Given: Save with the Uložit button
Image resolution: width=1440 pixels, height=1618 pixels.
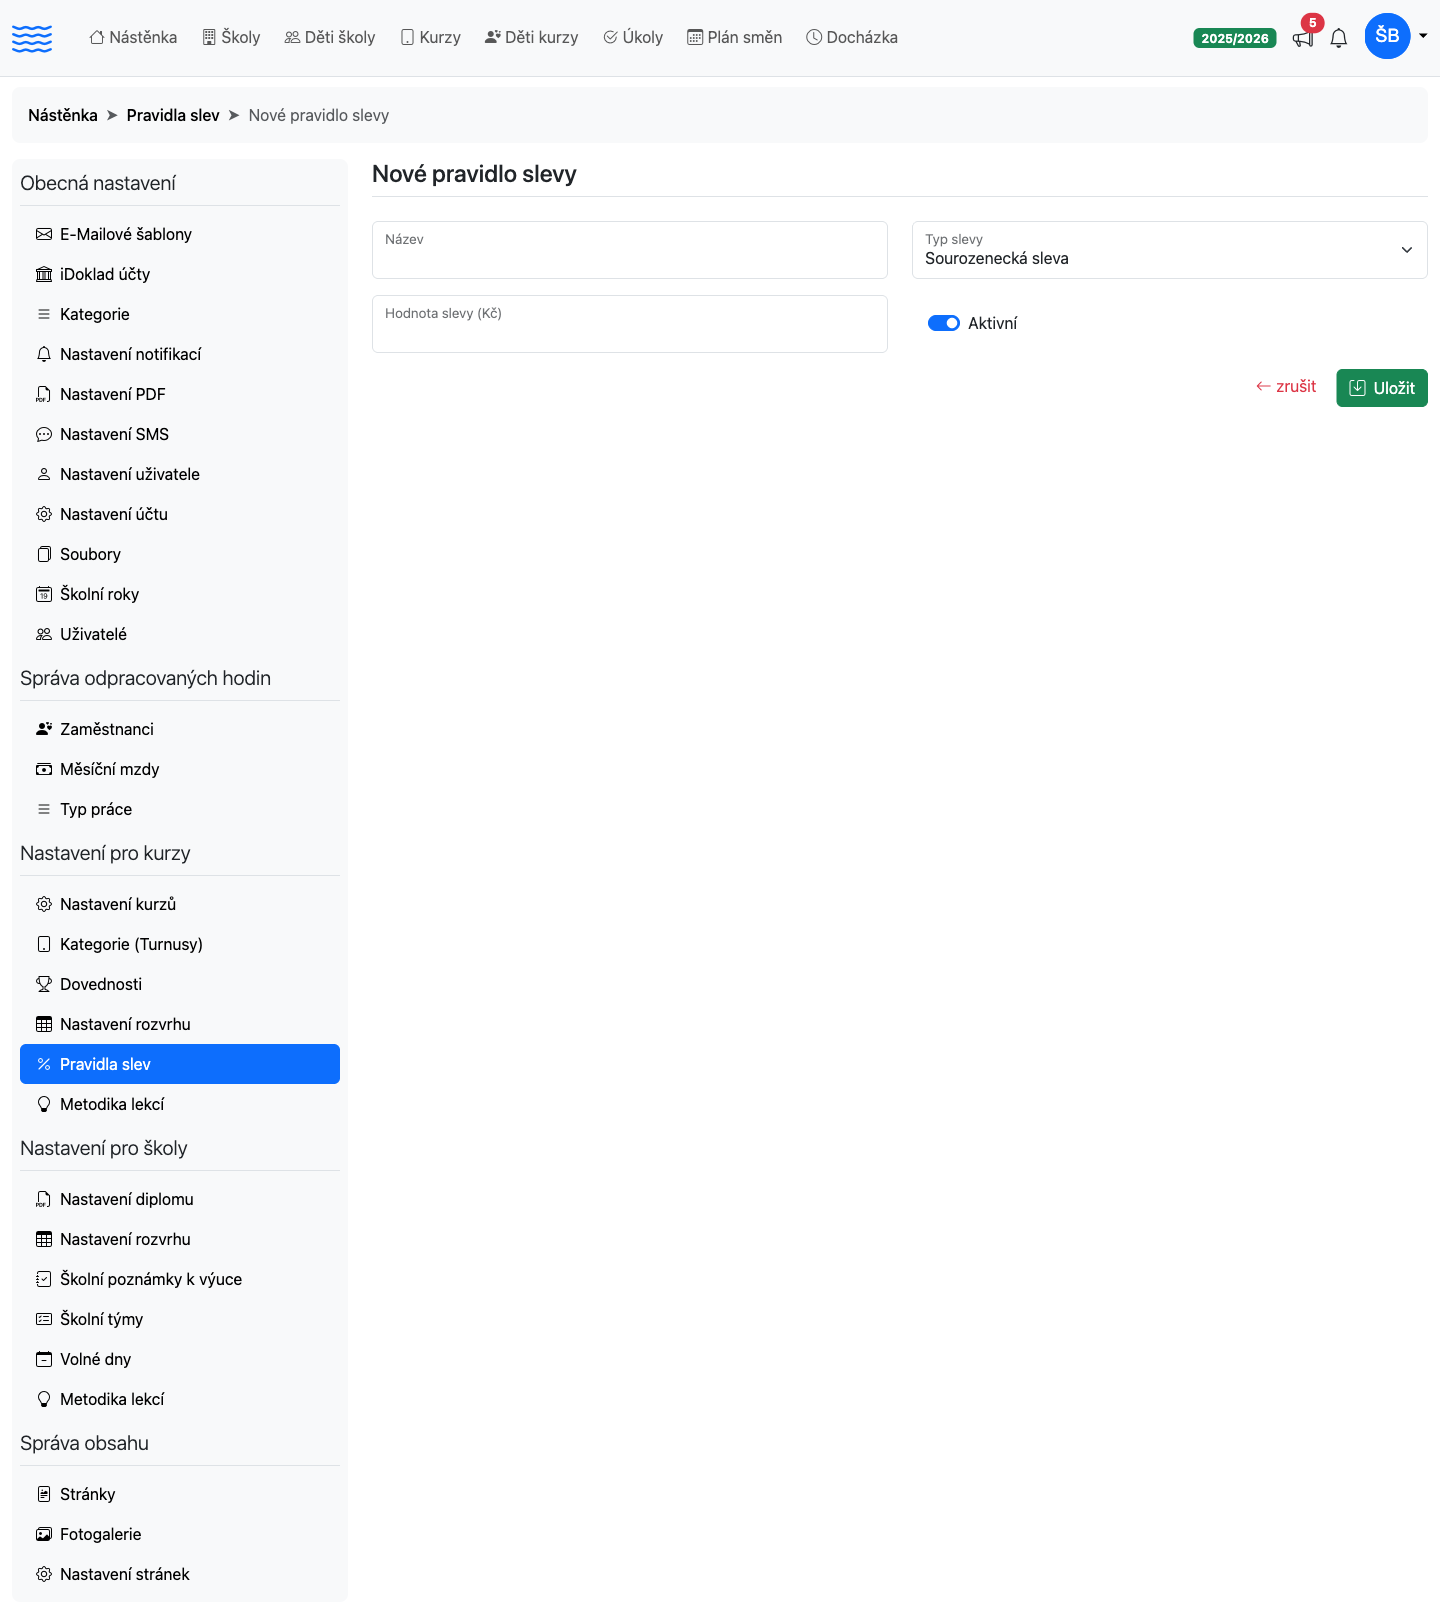Looking at the screenshot, I should [x=1382, y=388].
